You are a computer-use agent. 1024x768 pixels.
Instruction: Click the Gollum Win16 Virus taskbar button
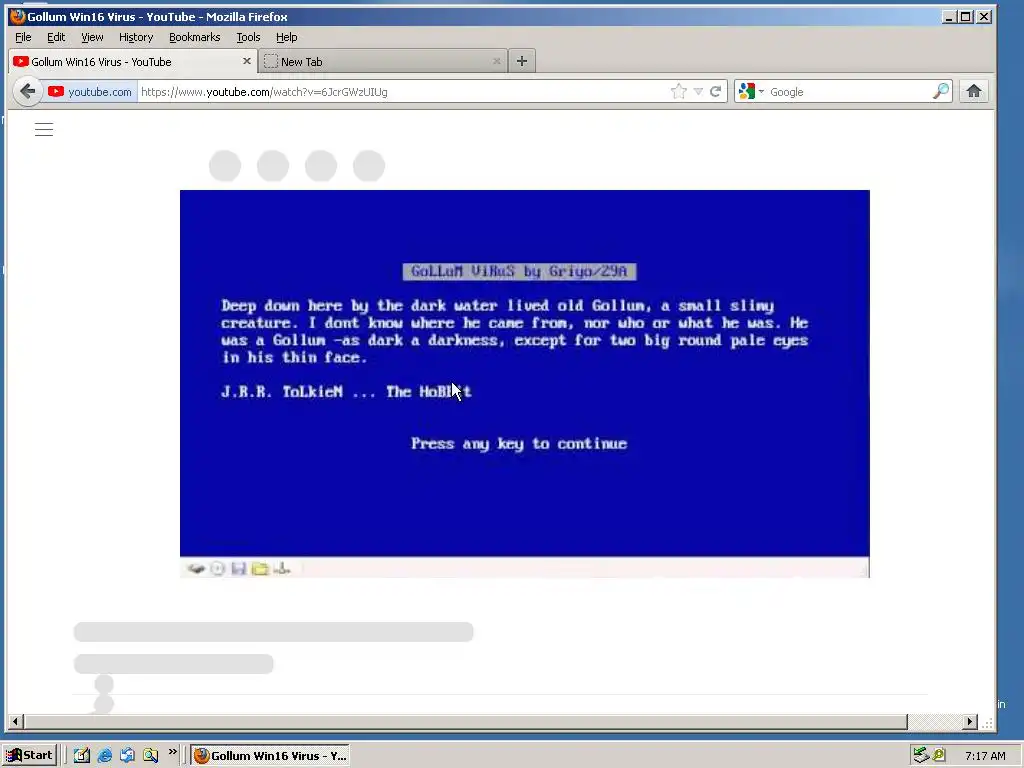pyautogui.click(x=270, y=756)
